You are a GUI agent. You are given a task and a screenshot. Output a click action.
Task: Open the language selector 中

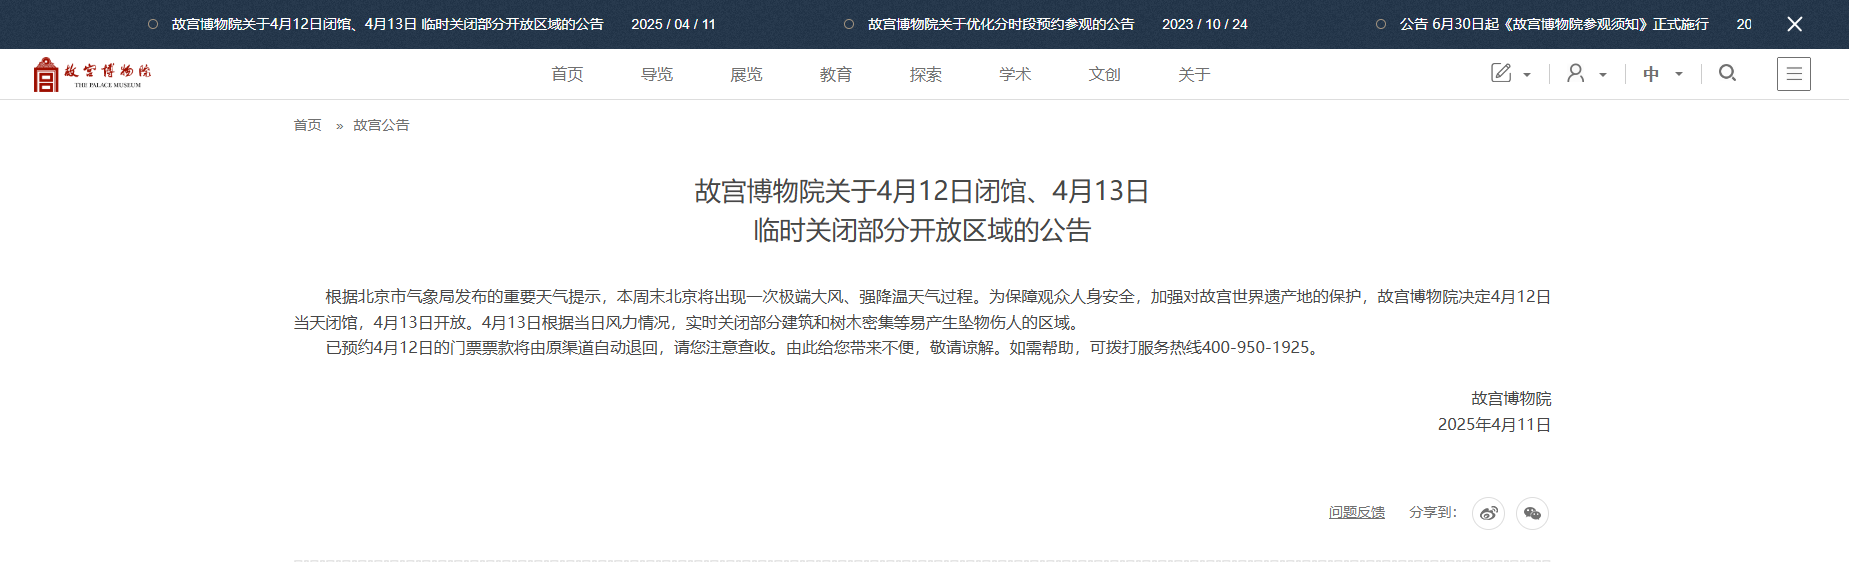(1651, 74)
